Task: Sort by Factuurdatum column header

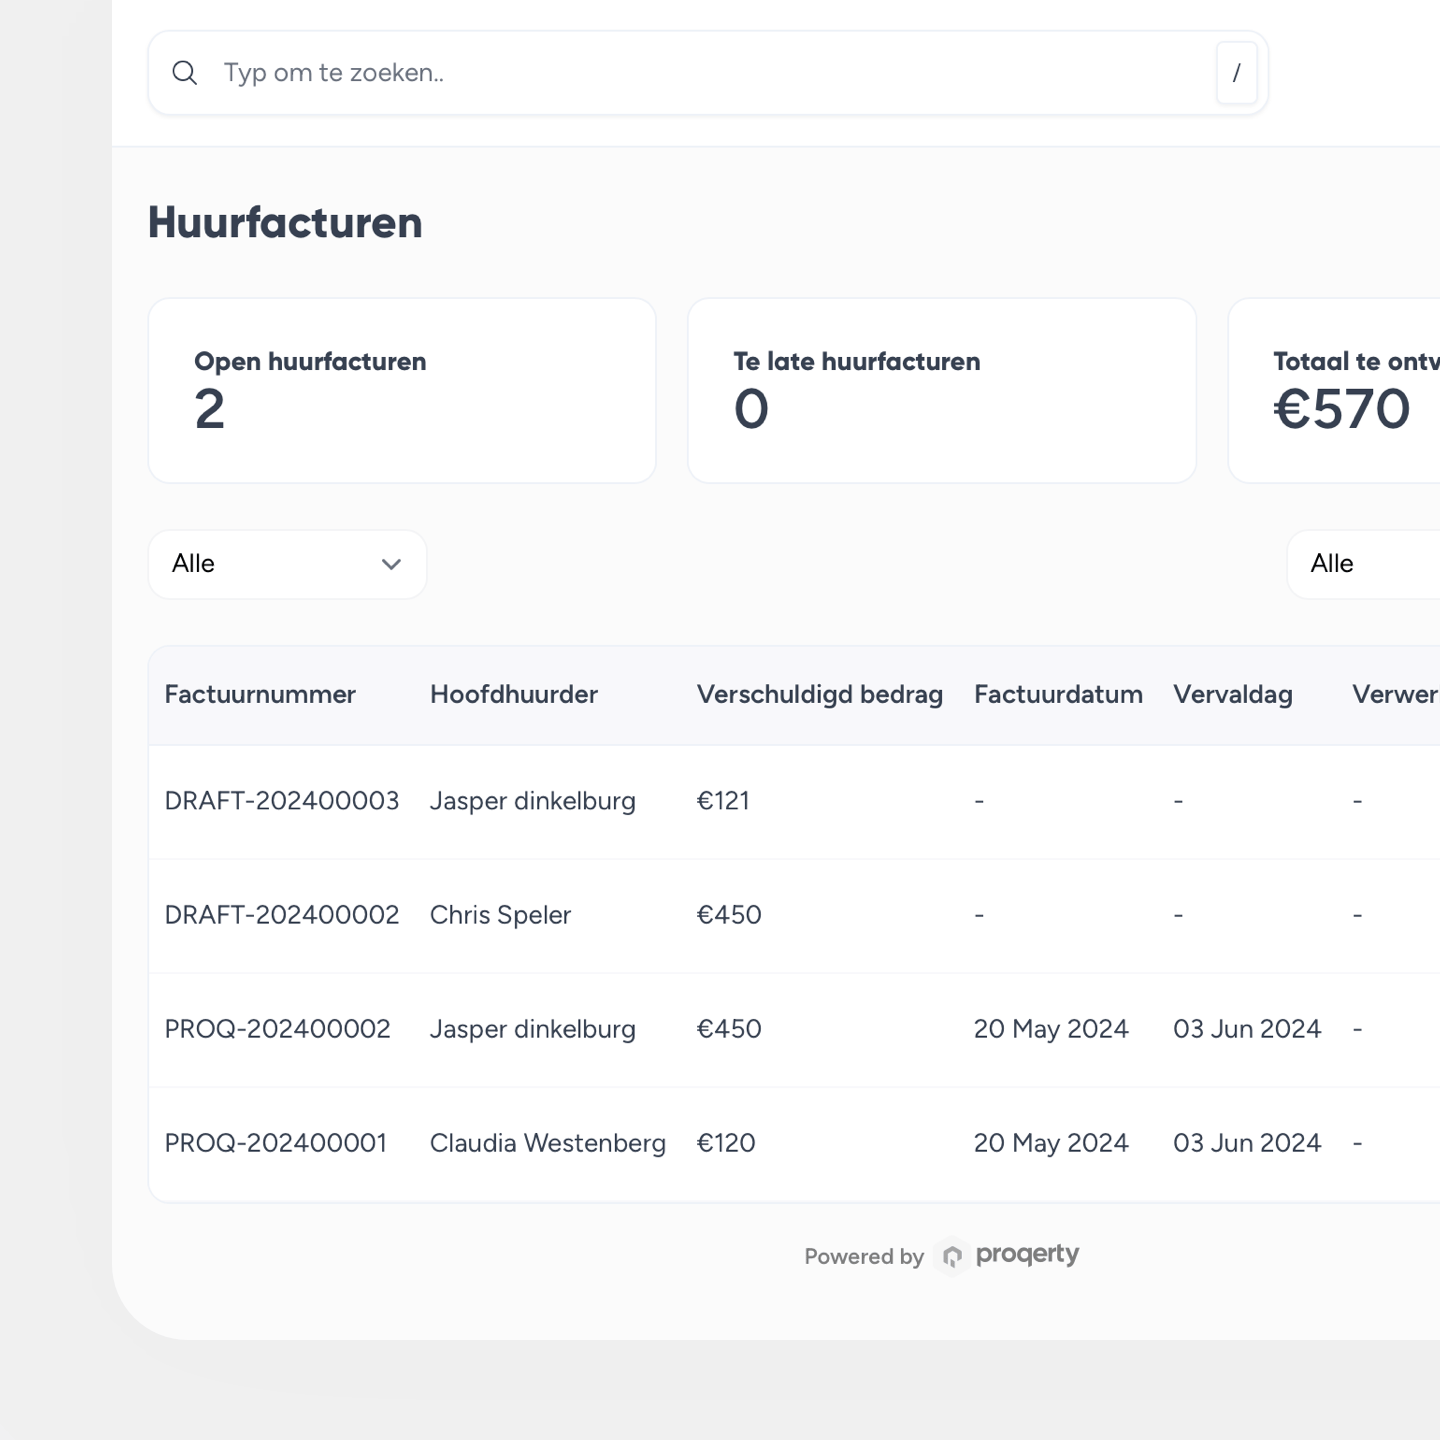Action: 1058,695
